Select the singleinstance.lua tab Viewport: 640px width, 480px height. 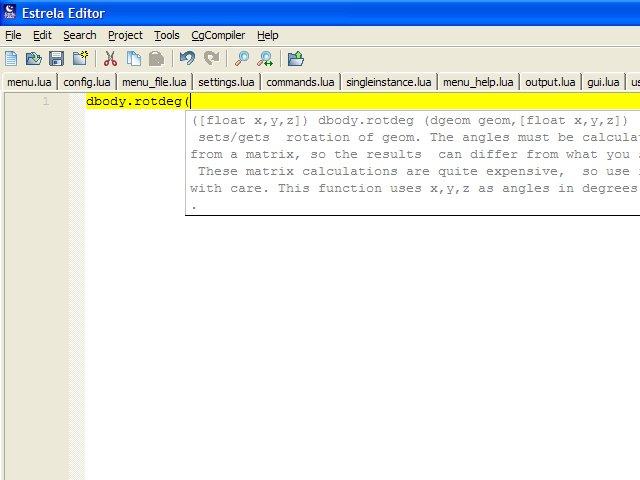[x=388, y=82]
